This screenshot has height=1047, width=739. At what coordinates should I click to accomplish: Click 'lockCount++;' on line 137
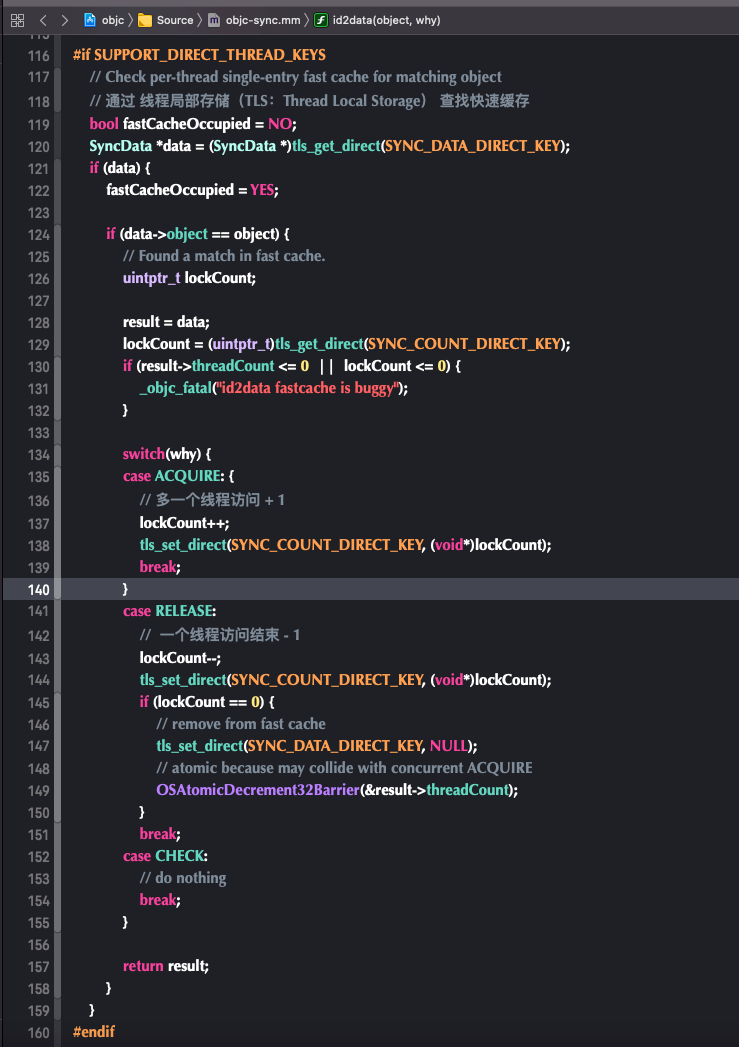[184, 523]
